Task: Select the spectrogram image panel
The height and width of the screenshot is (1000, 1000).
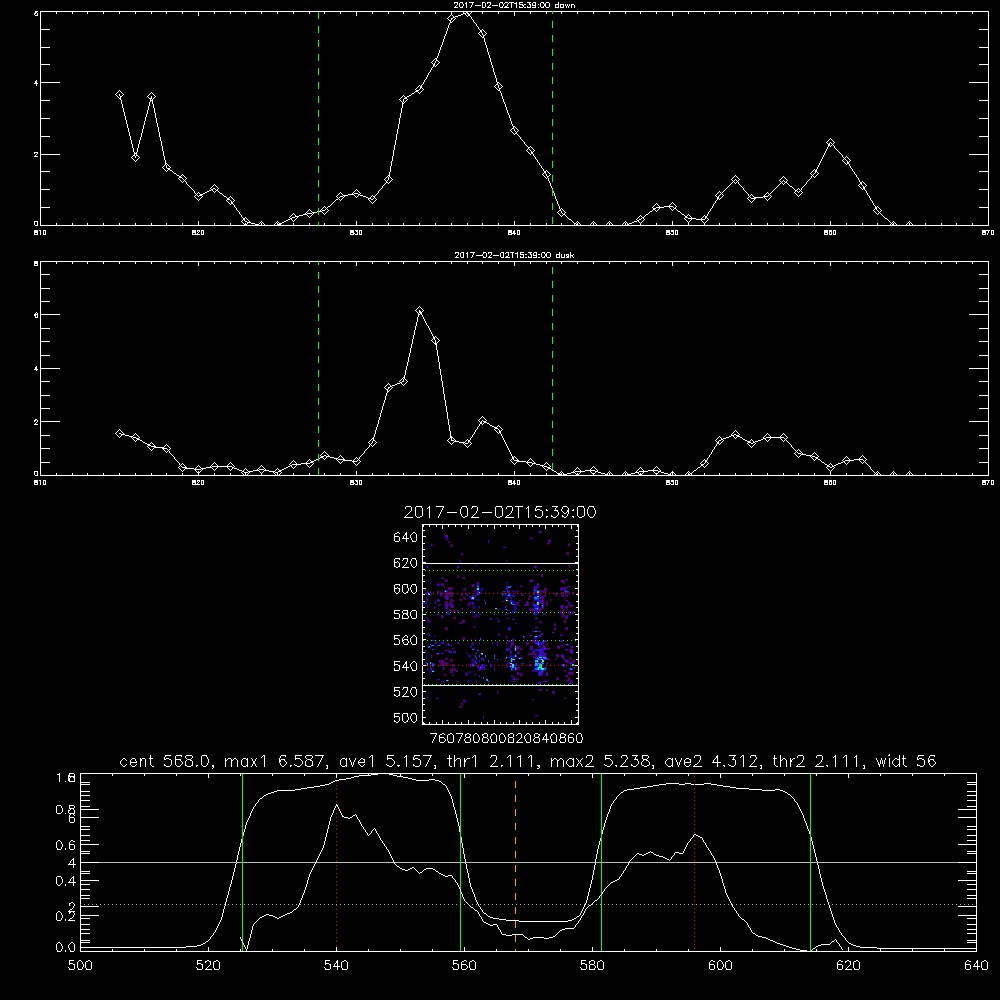Action: tap(500, 624)
